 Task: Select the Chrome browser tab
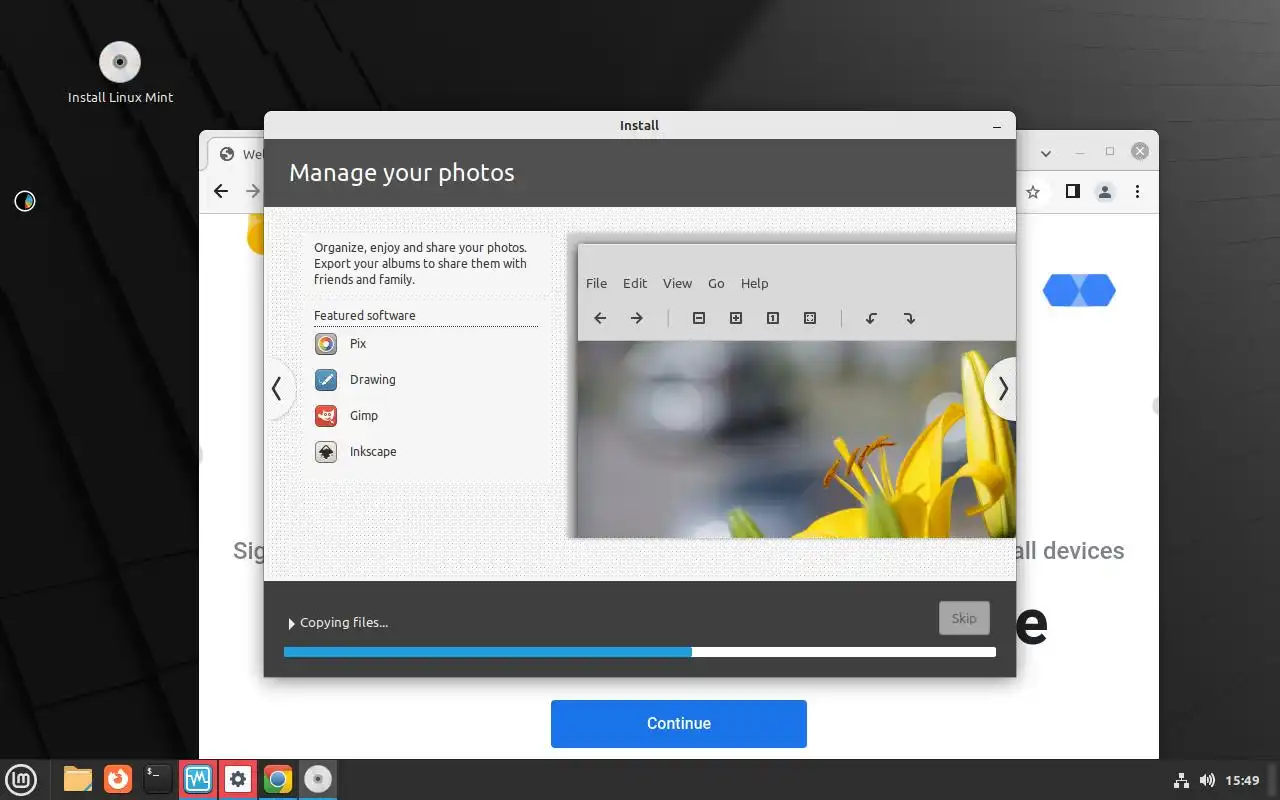(236, 154)
